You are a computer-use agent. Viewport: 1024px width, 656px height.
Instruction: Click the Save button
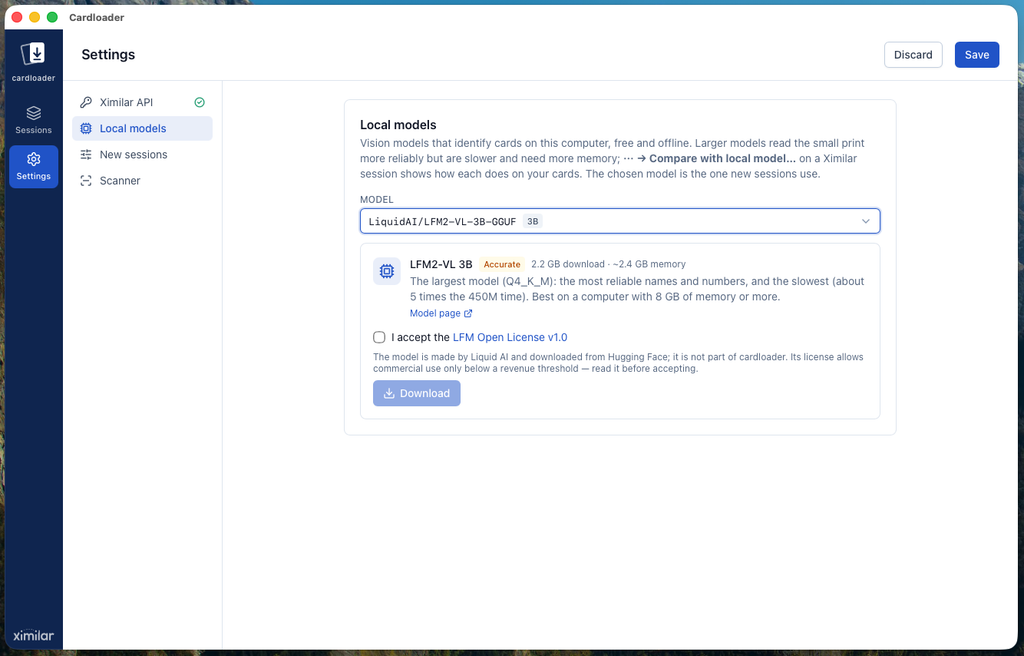(x=976, y=55)
